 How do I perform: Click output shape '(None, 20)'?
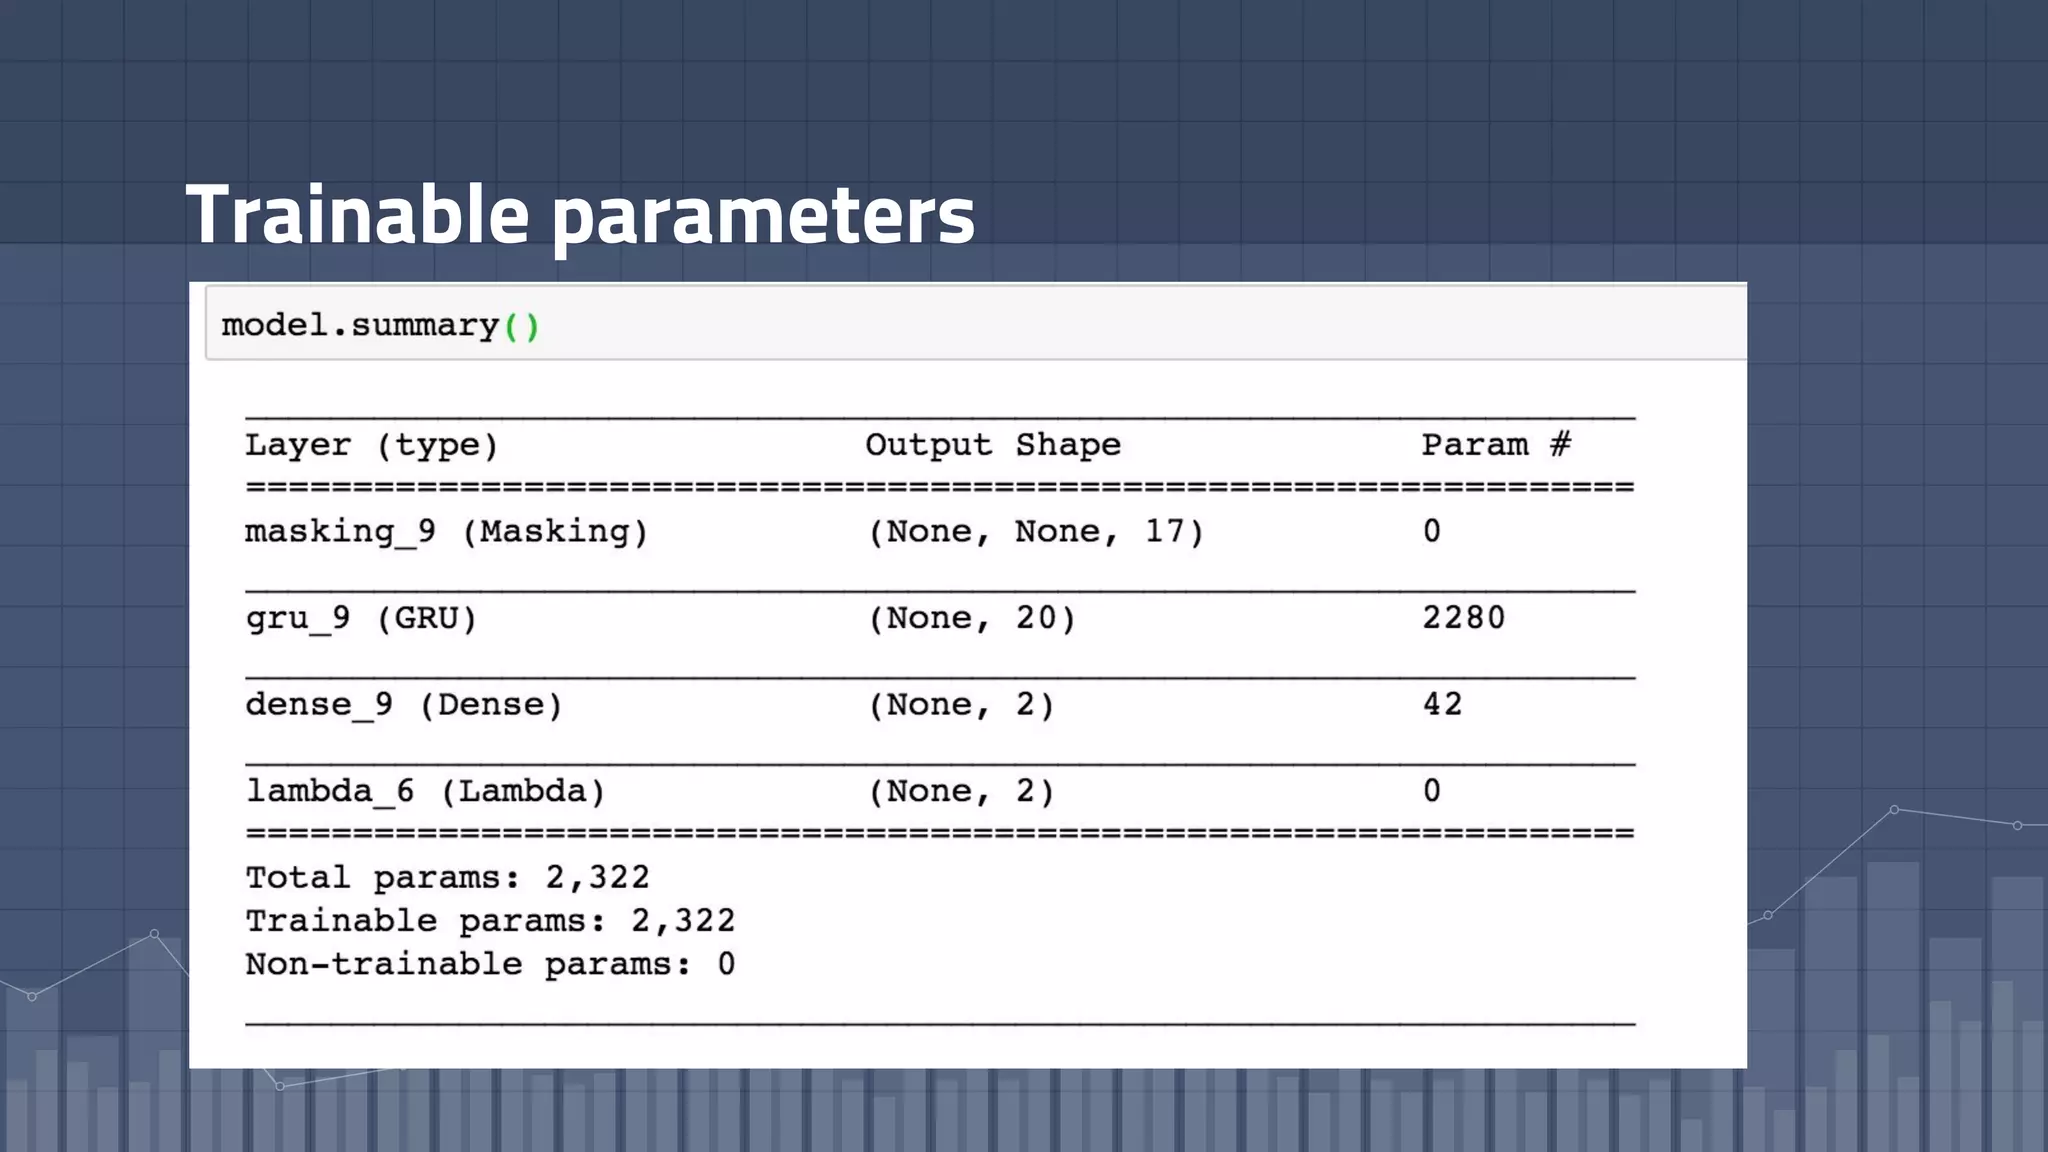(972, 618)
